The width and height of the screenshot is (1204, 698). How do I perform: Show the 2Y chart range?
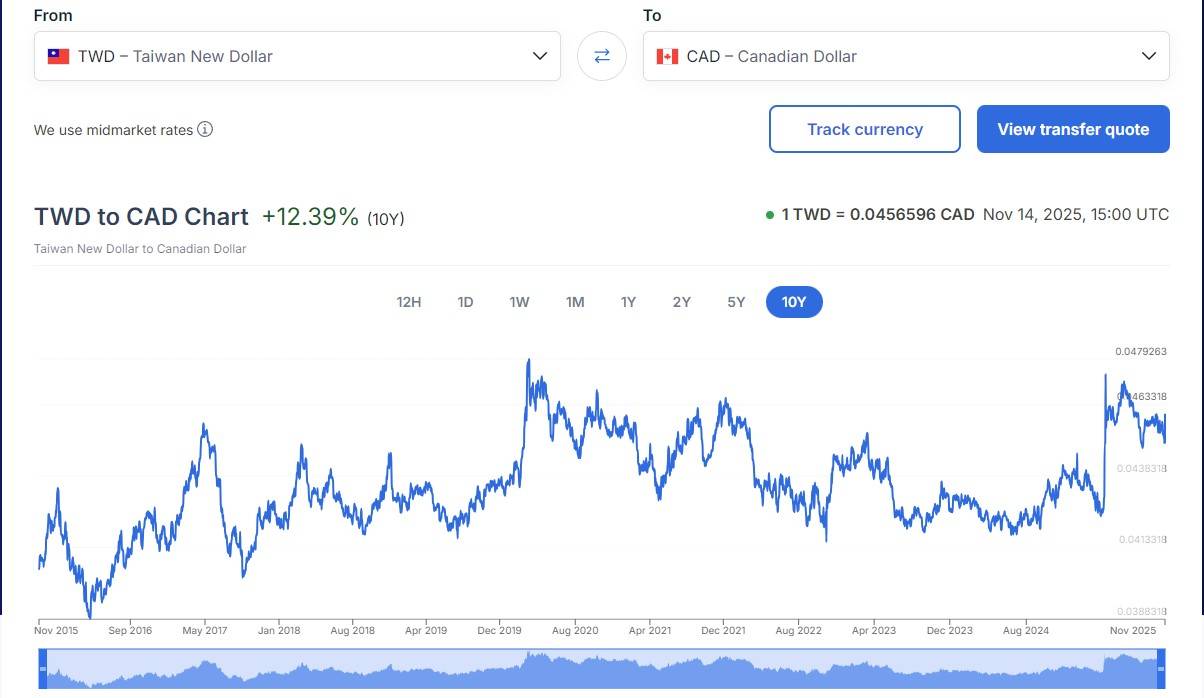coord(682,302)
